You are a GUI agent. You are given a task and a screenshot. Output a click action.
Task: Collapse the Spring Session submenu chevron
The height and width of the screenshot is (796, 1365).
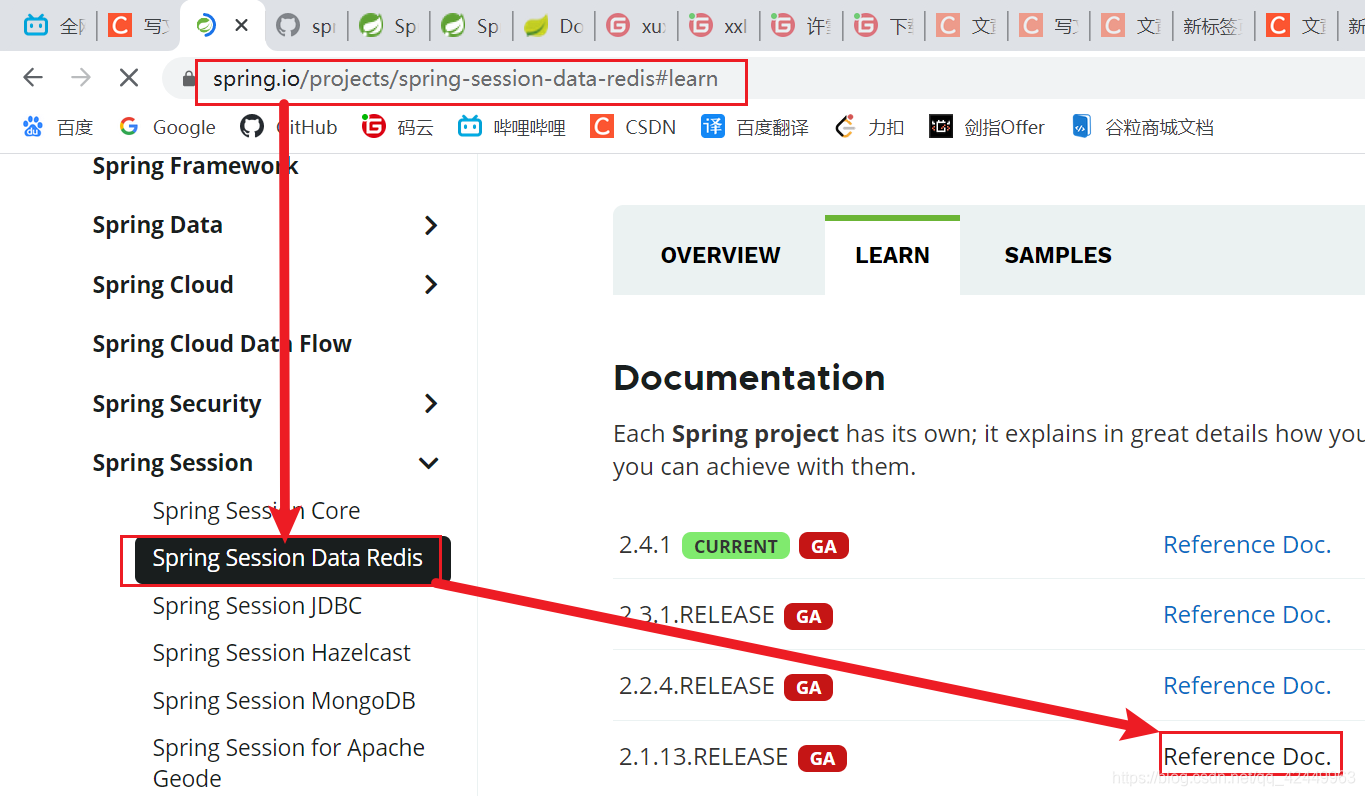tap(429, 463)
